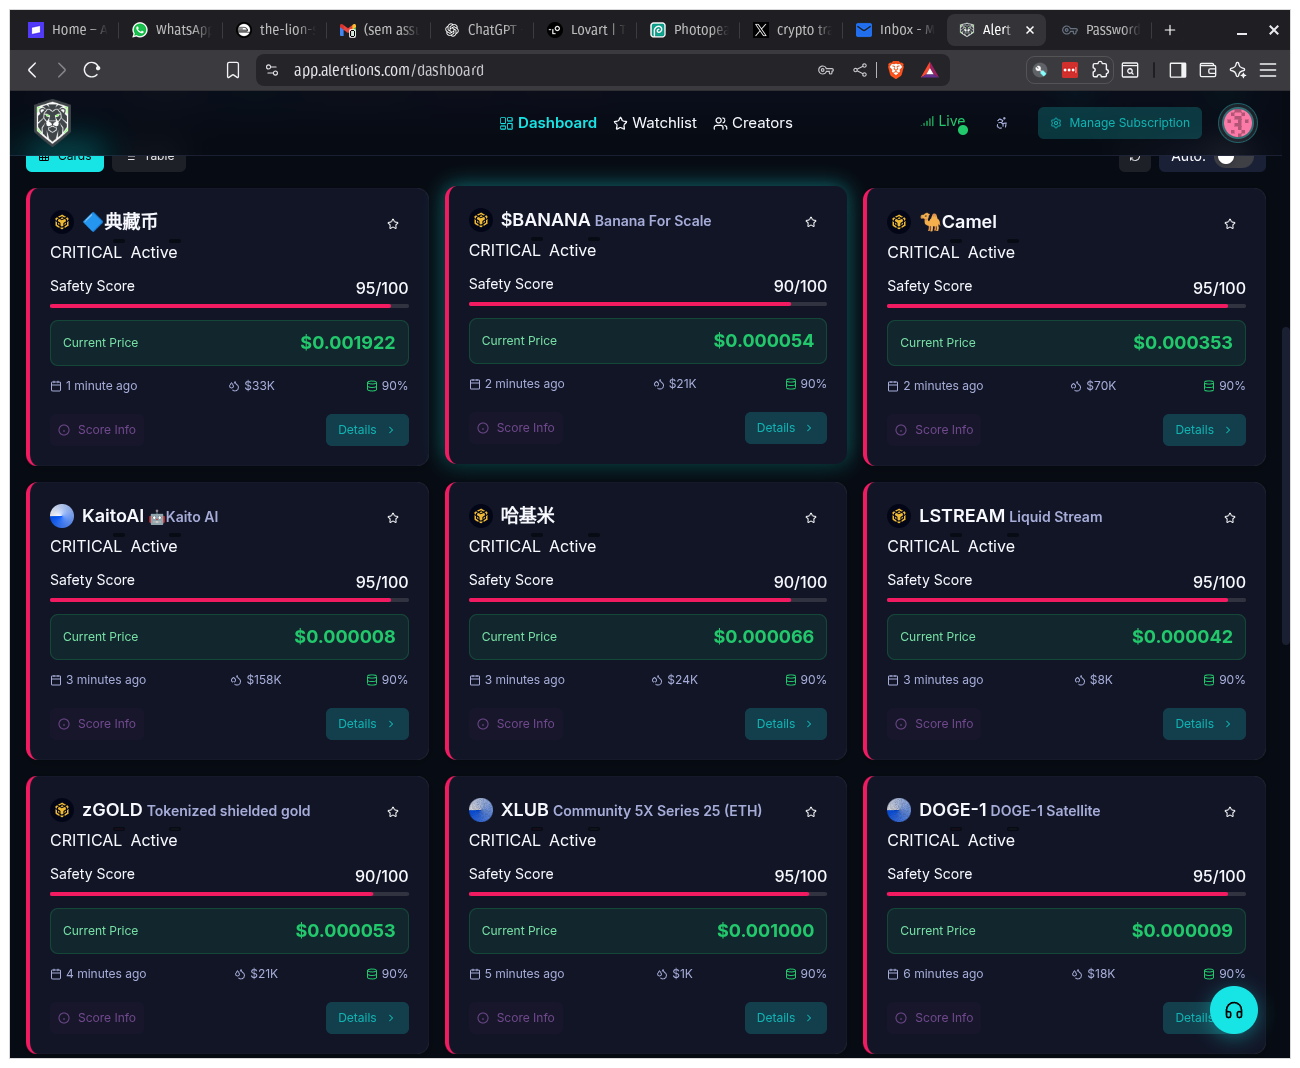Image resolution: width=1300 pixels, height=1068 pixels.
Task: Open the browser hamburger menu
Action: coord(1268,70)
